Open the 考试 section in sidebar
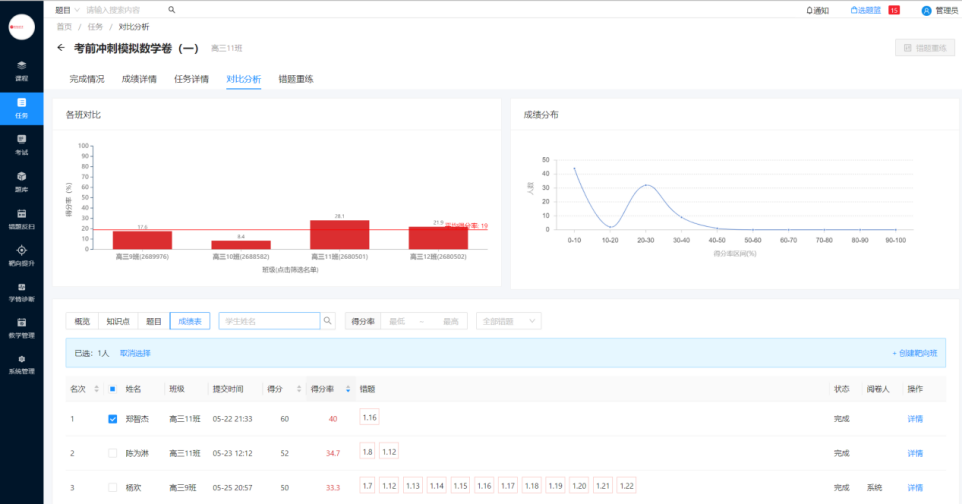Viewport: 962px width, 504px height. coord(21,145)
